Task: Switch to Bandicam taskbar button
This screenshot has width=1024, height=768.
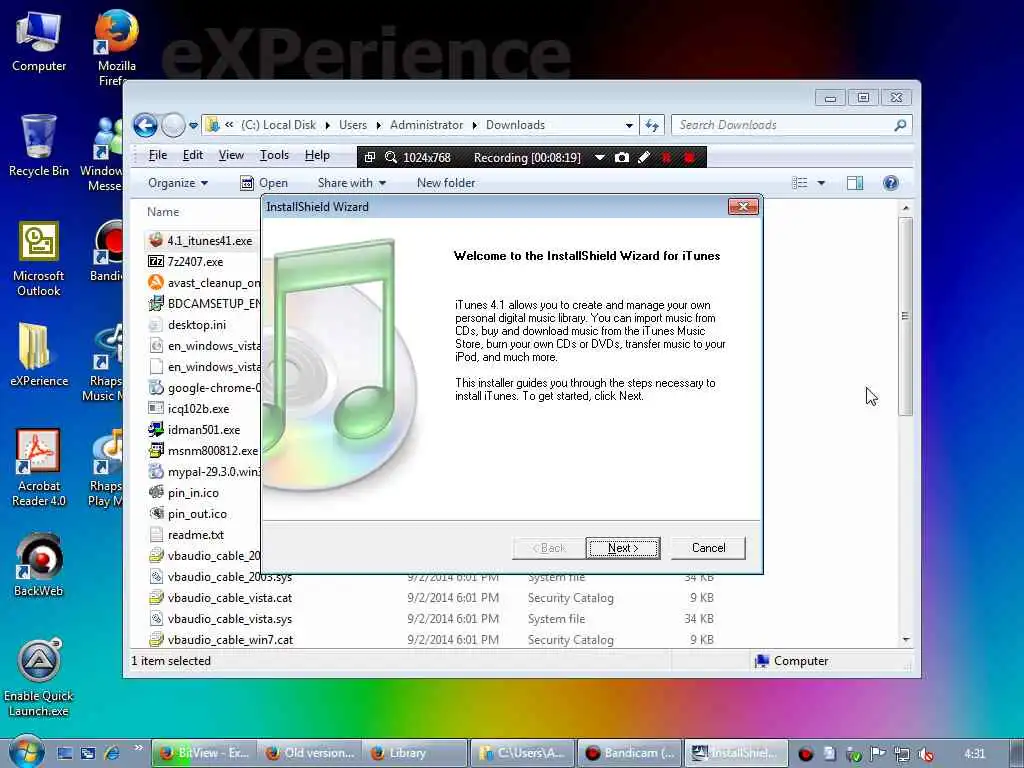Action: pos(630,753)
